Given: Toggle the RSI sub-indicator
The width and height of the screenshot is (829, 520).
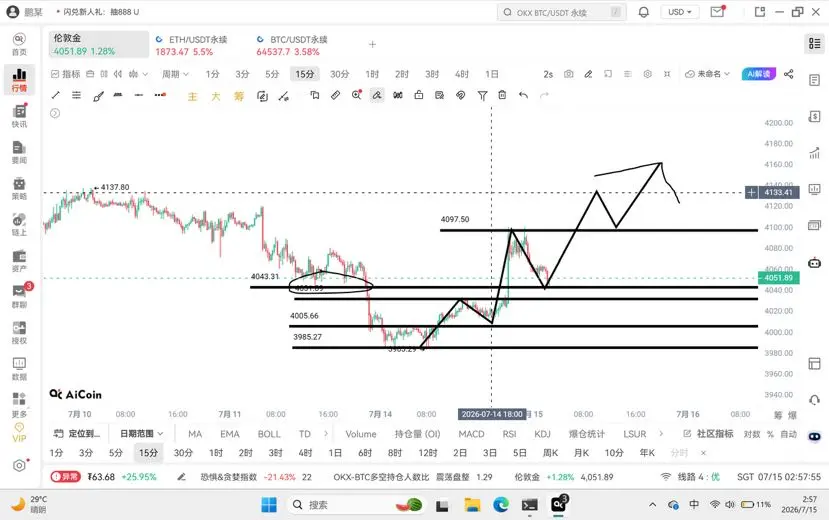Looking at the screenshot, I should click(509, 434).
